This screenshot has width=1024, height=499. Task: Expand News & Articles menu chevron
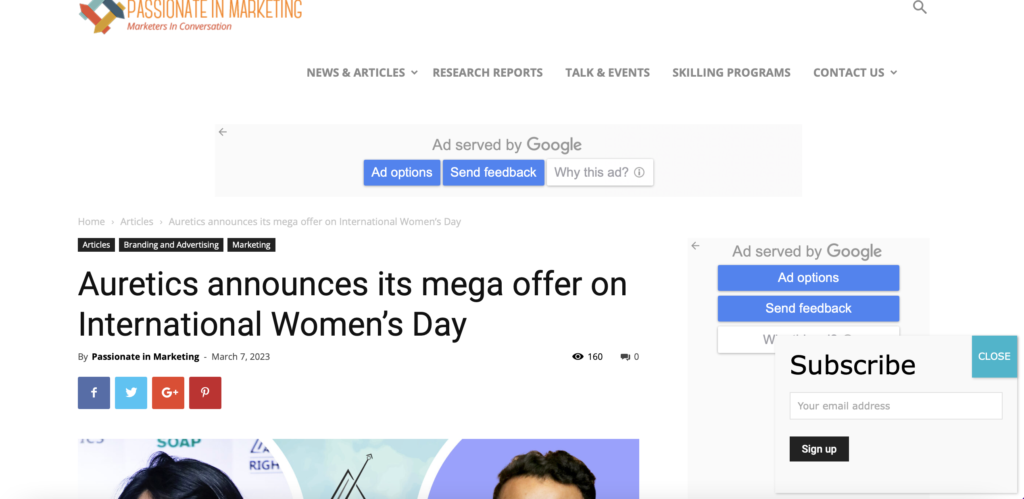pos(414,72)
